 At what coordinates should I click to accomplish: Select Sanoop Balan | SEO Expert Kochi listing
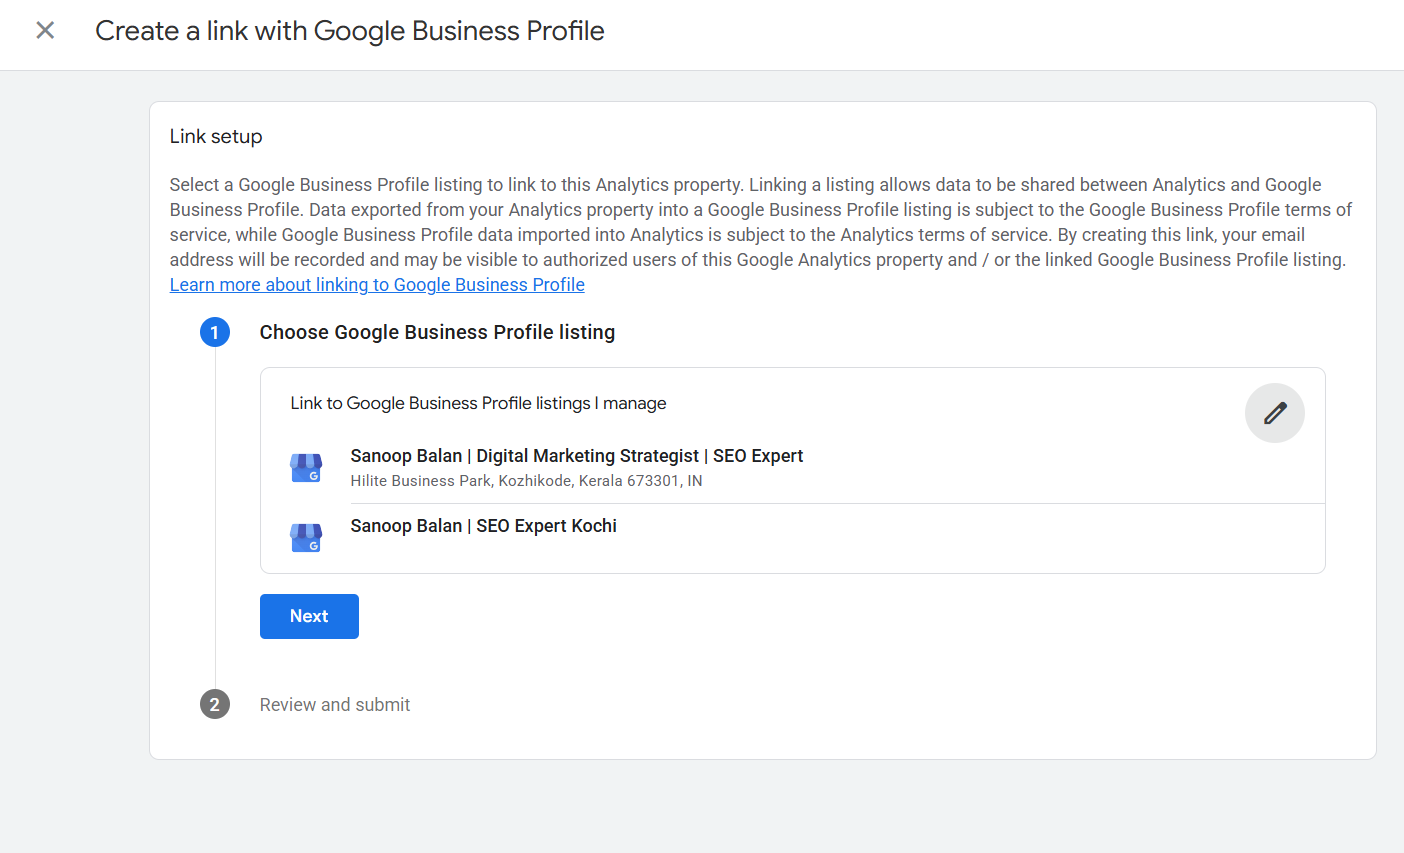(x=484, y=526)
